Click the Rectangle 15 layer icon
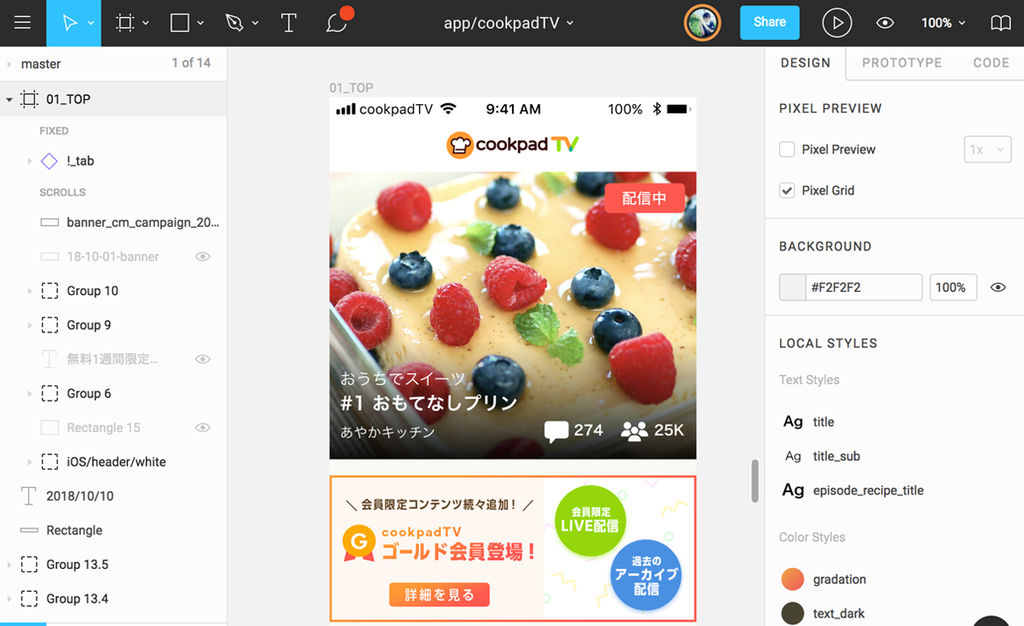This screenshot has width=1024, height=626. coord(50,428)
